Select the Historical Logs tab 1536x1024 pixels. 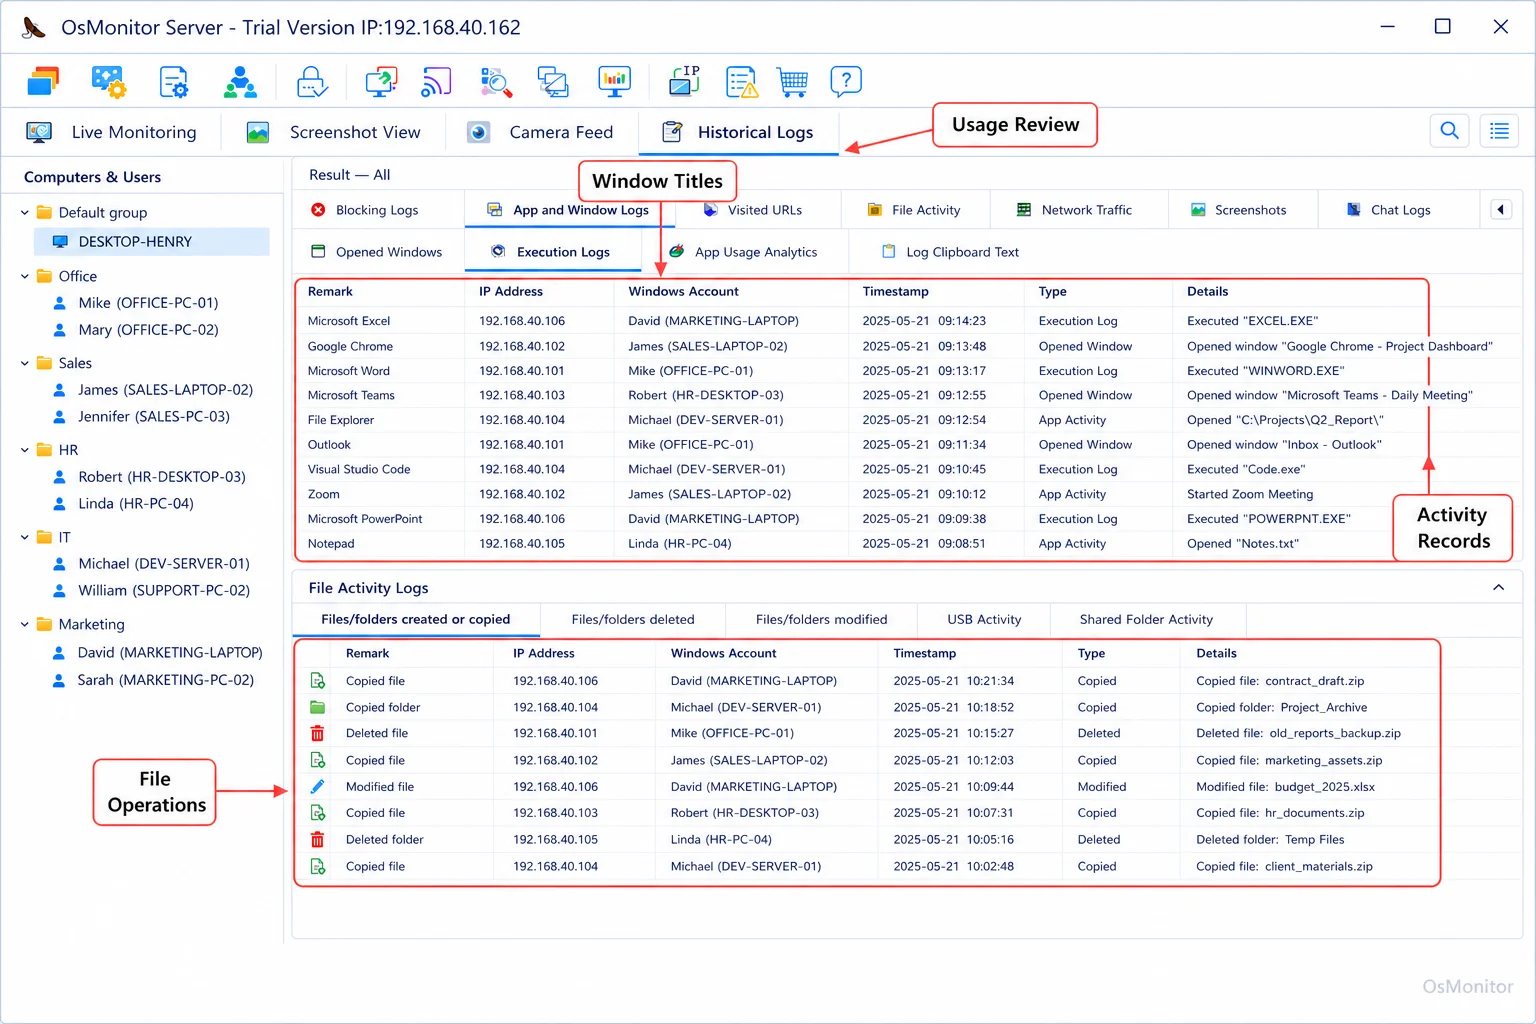[x=738, y=132]
